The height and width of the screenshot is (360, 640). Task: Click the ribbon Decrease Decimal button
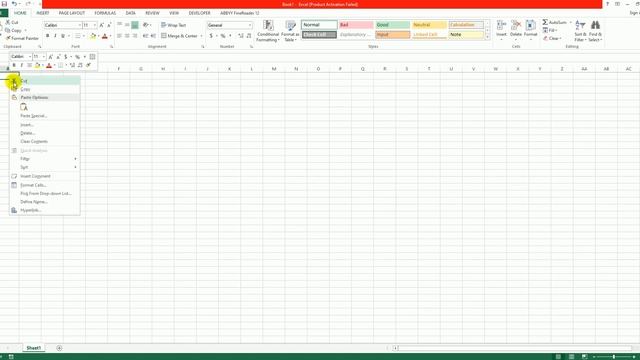[x=249, y=36]
